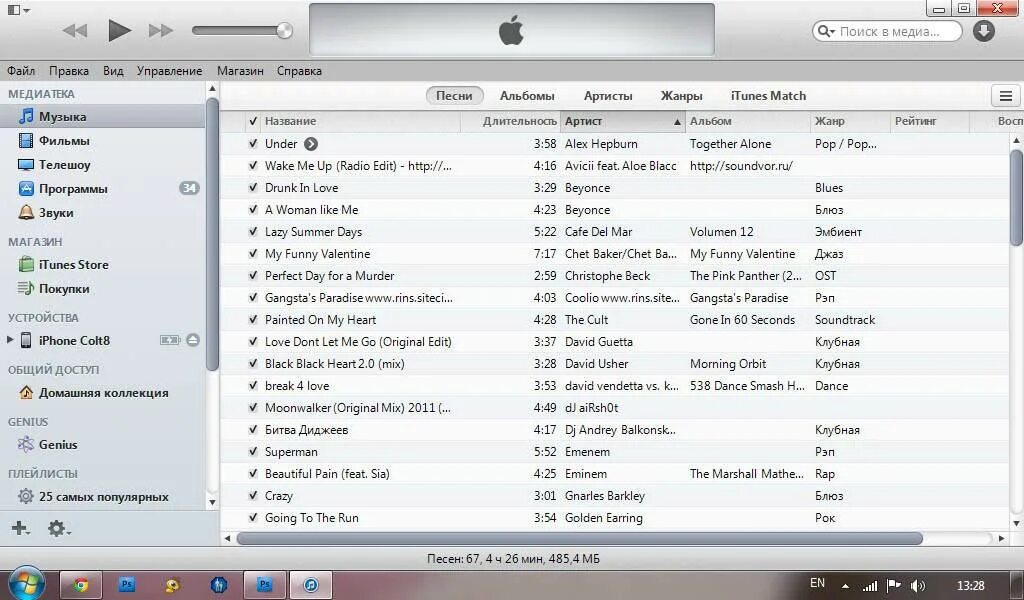Sort by the Альбом column header
The height and width of the screenshot is (600, 1024).
coord(747,121)
